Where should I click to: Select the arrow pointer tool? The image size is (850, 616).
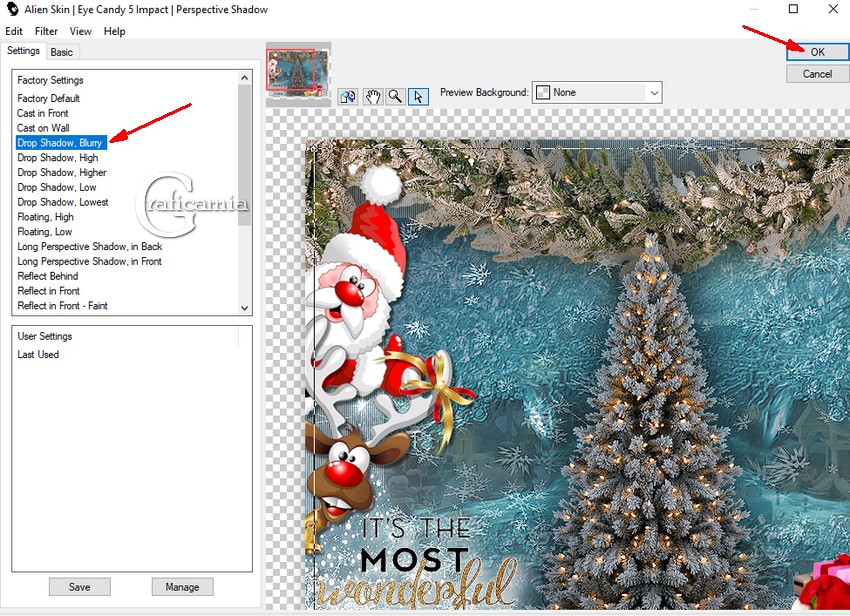418,97
